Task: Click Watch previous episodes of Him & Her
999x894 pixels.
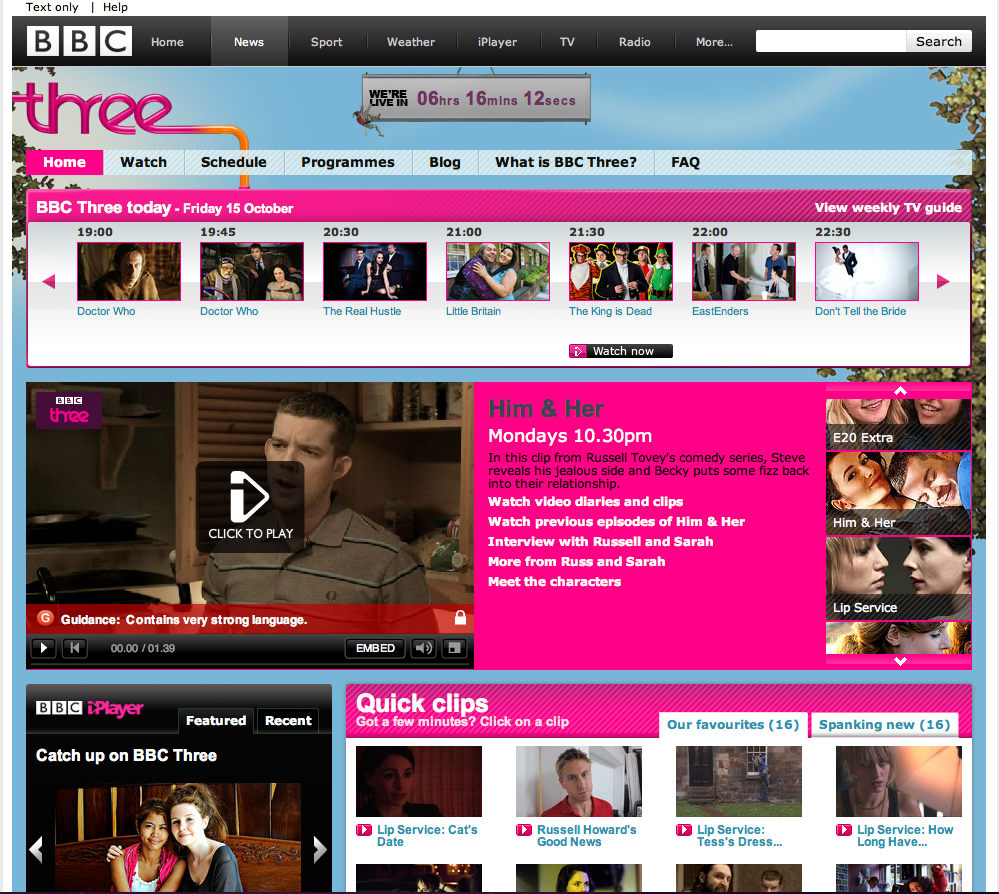Action: pos(617,521)
